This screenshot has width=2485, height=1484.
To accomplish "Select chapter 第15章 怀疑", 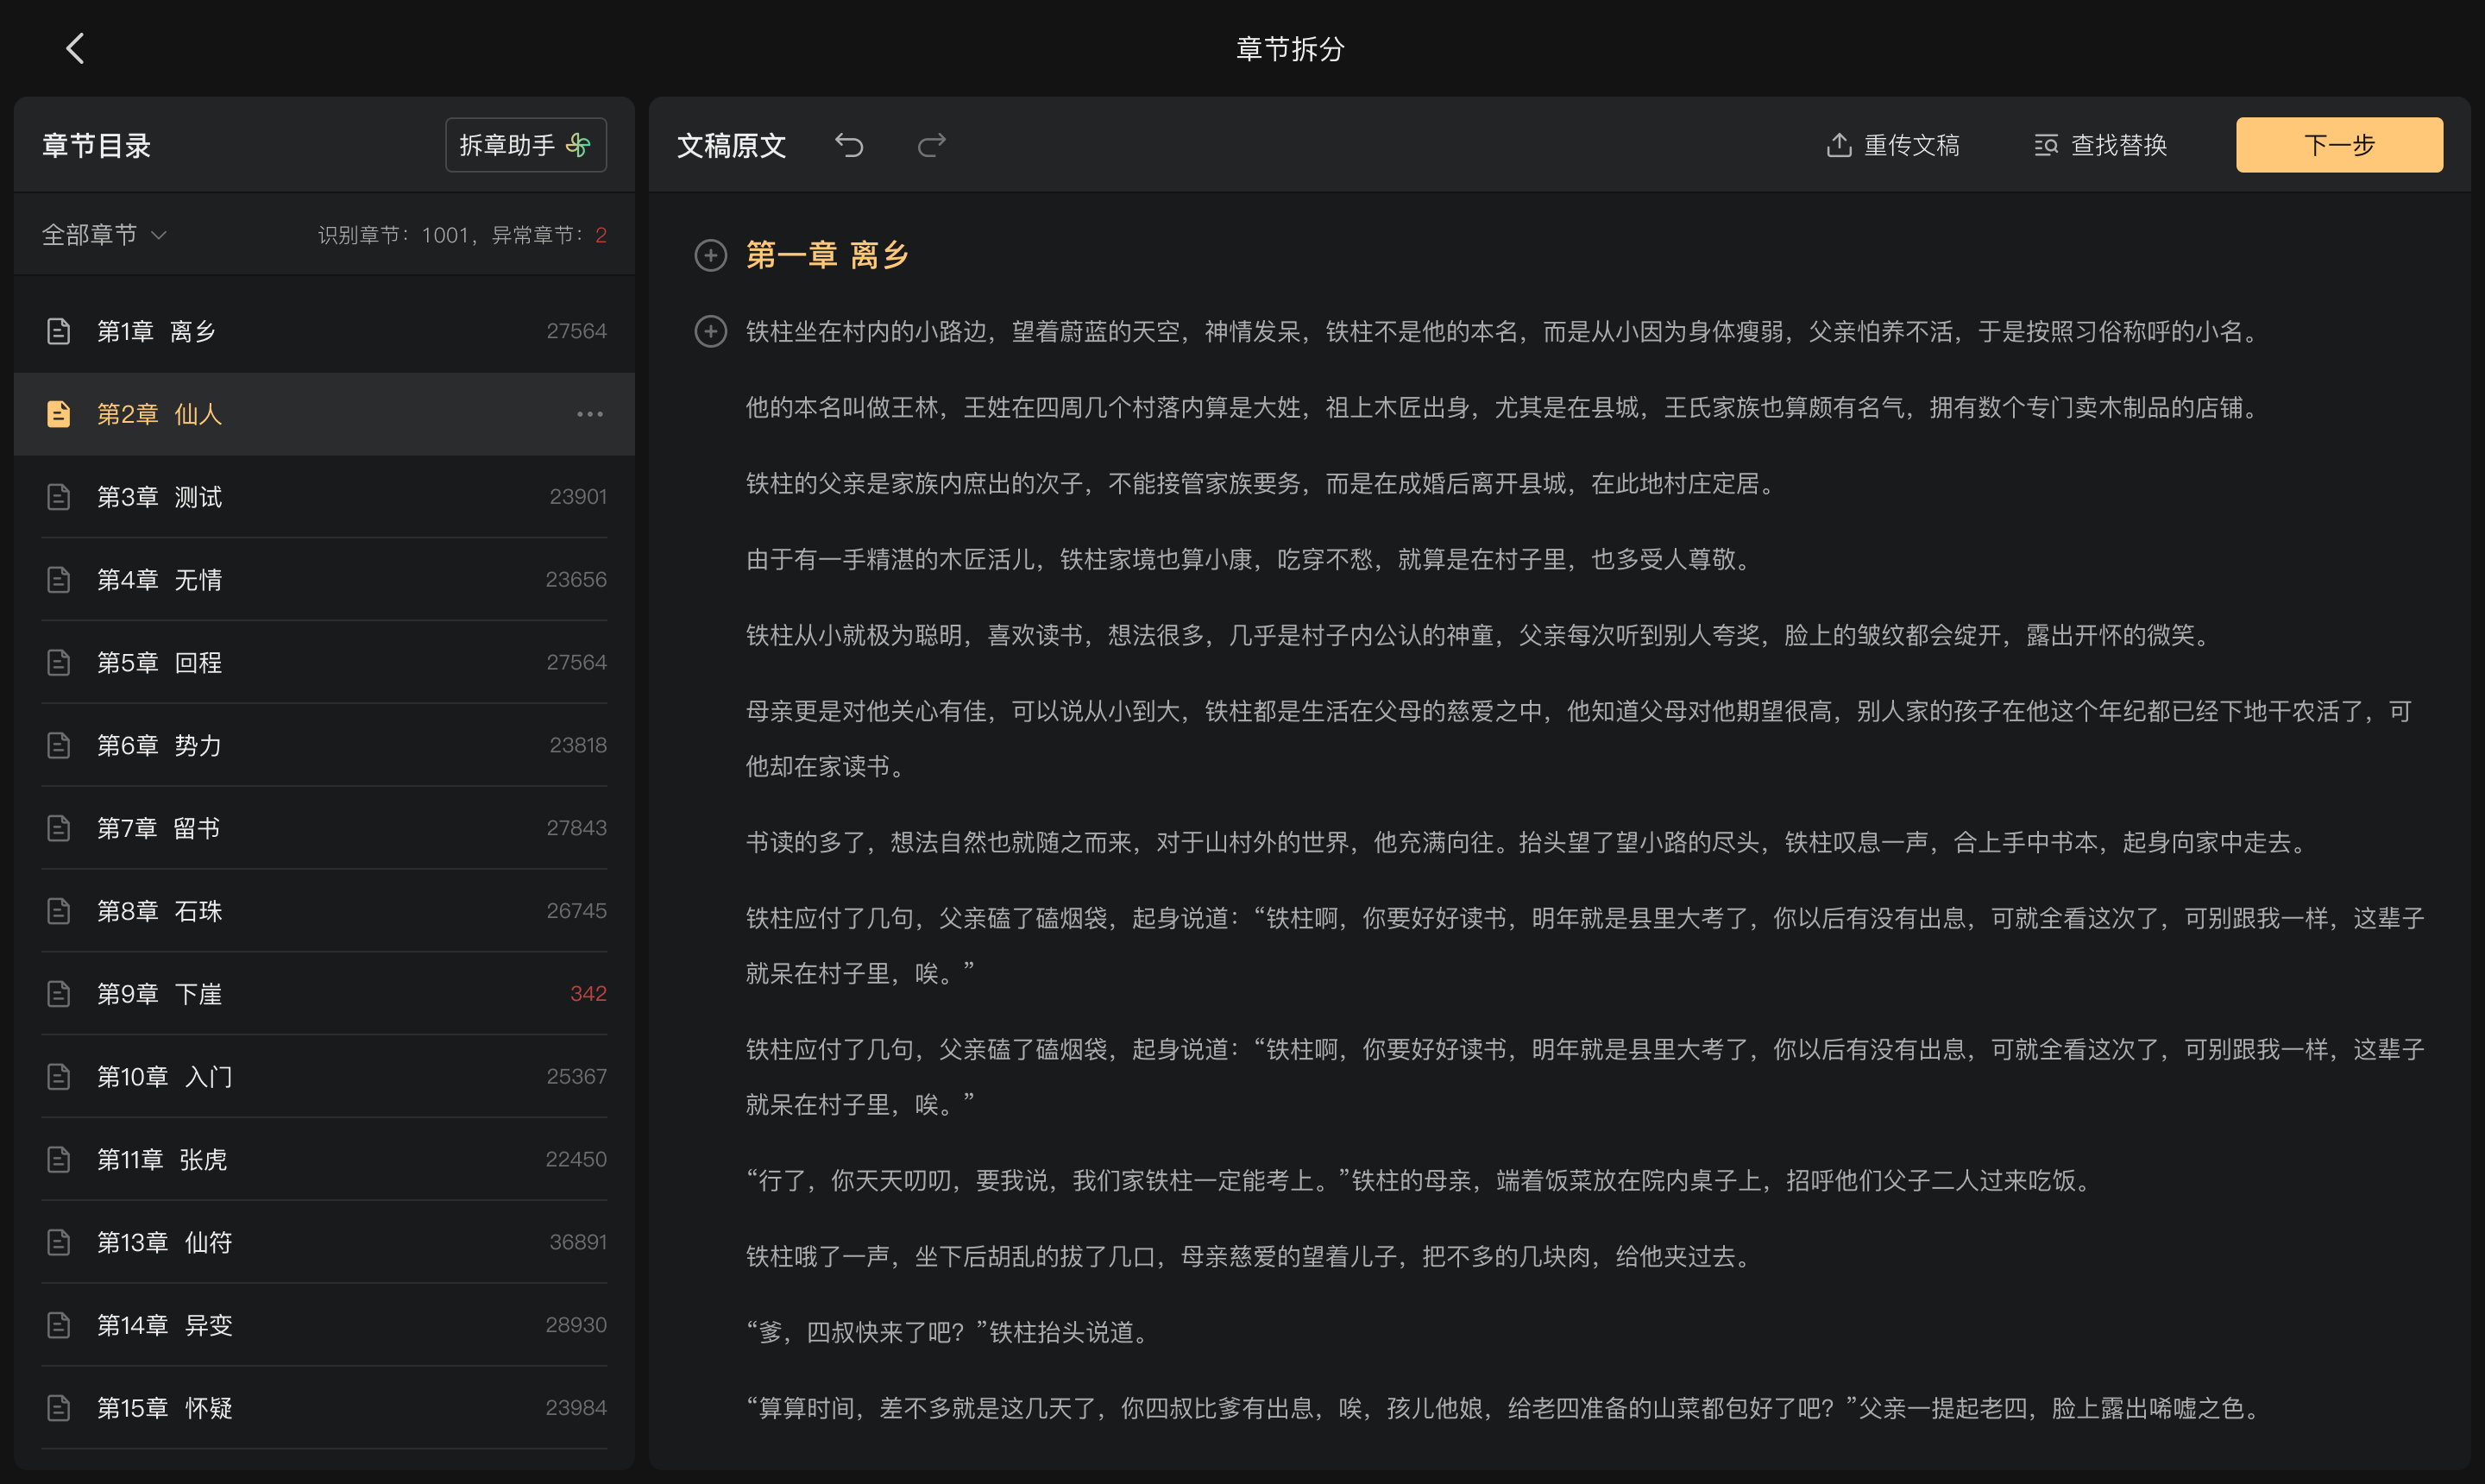I will (x=324, y=1408).
